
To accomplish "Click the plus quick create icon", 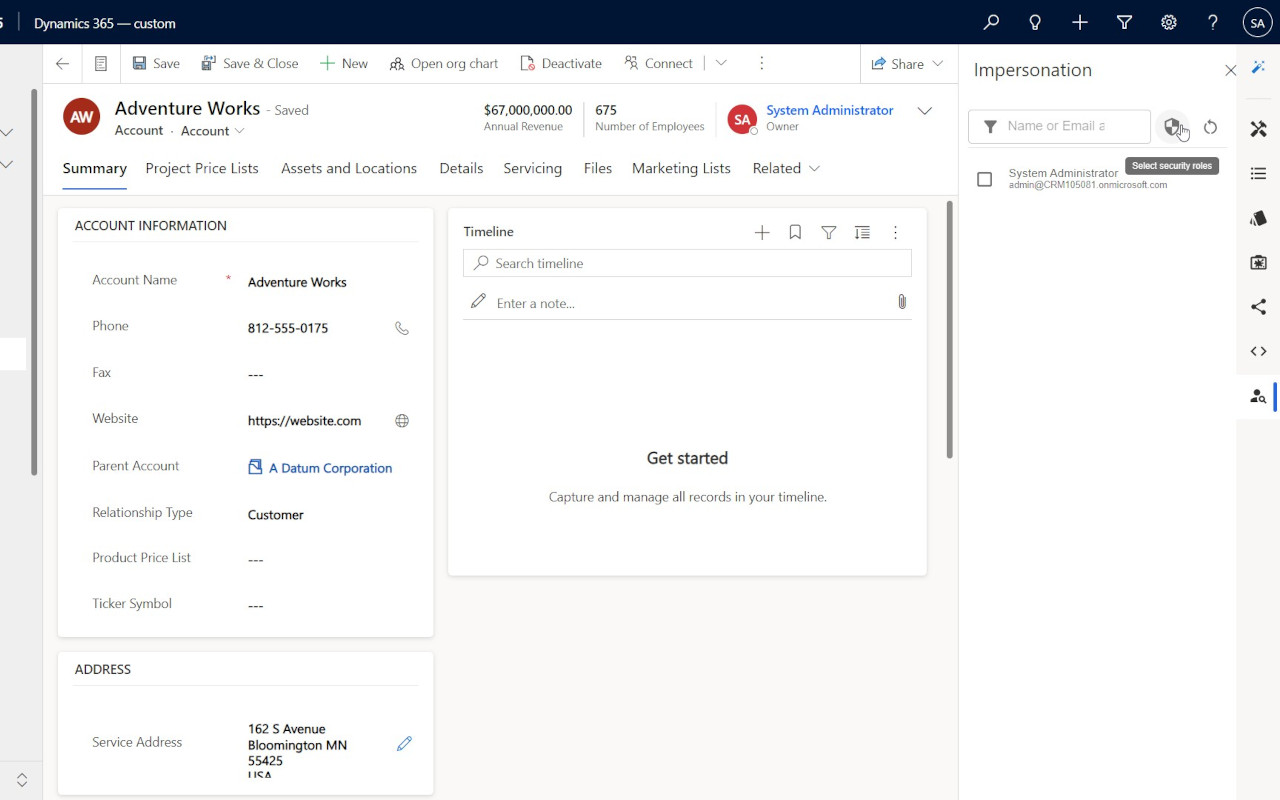I will click(x=1080, y=22).
